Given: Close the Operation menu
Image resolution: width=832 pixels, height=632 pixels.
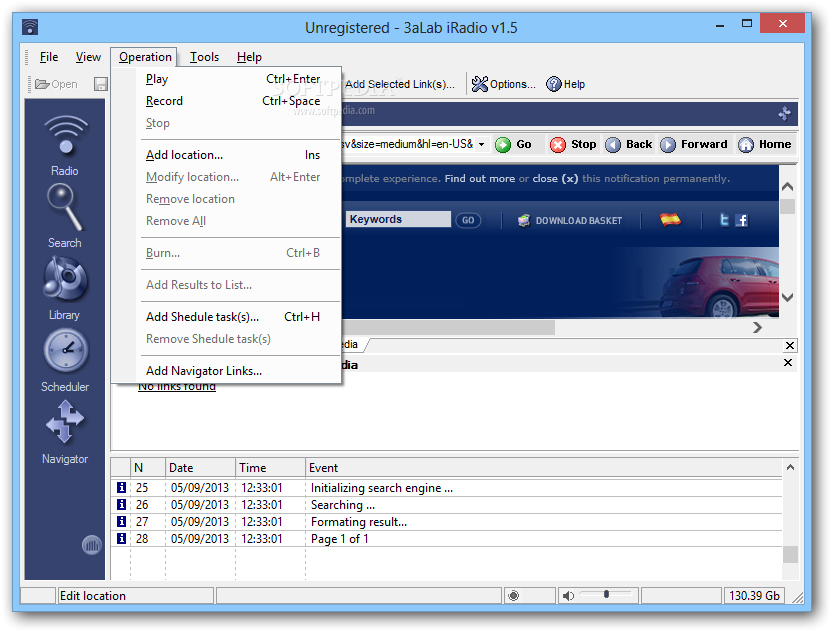Looking at the screenshot, I should pos(144,57).
